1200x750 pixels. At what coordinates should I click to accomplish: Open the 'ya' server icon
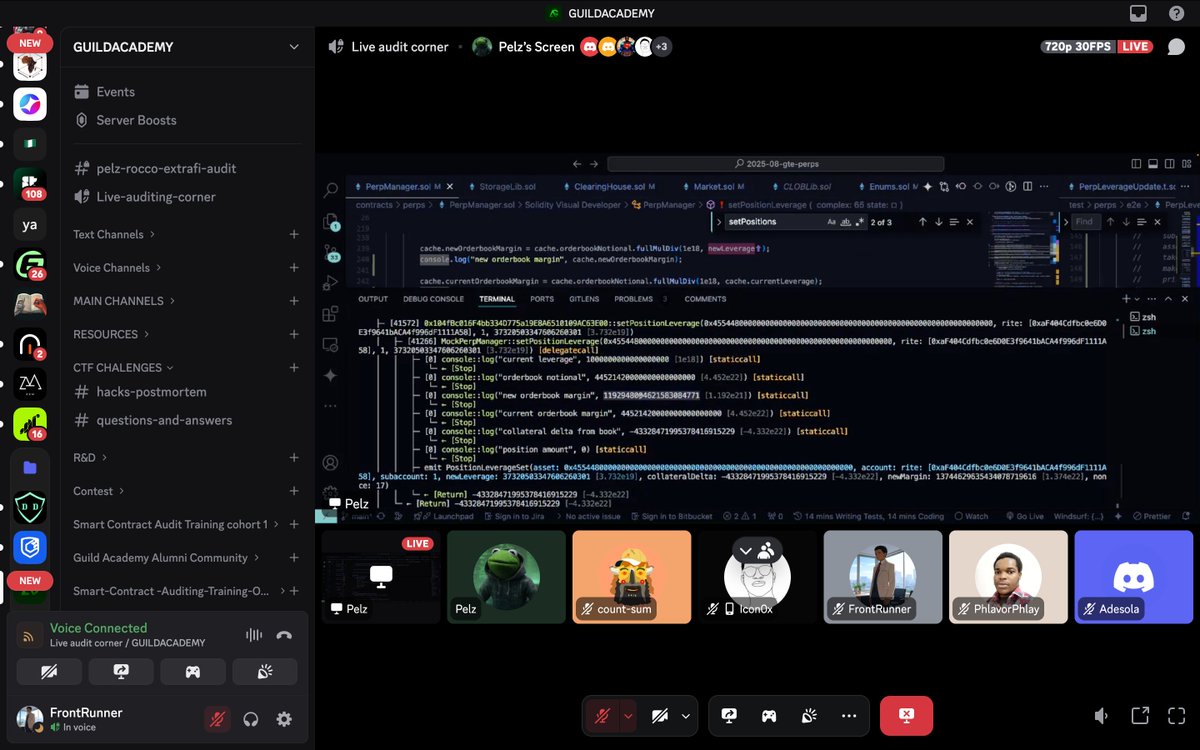(30, 225)
